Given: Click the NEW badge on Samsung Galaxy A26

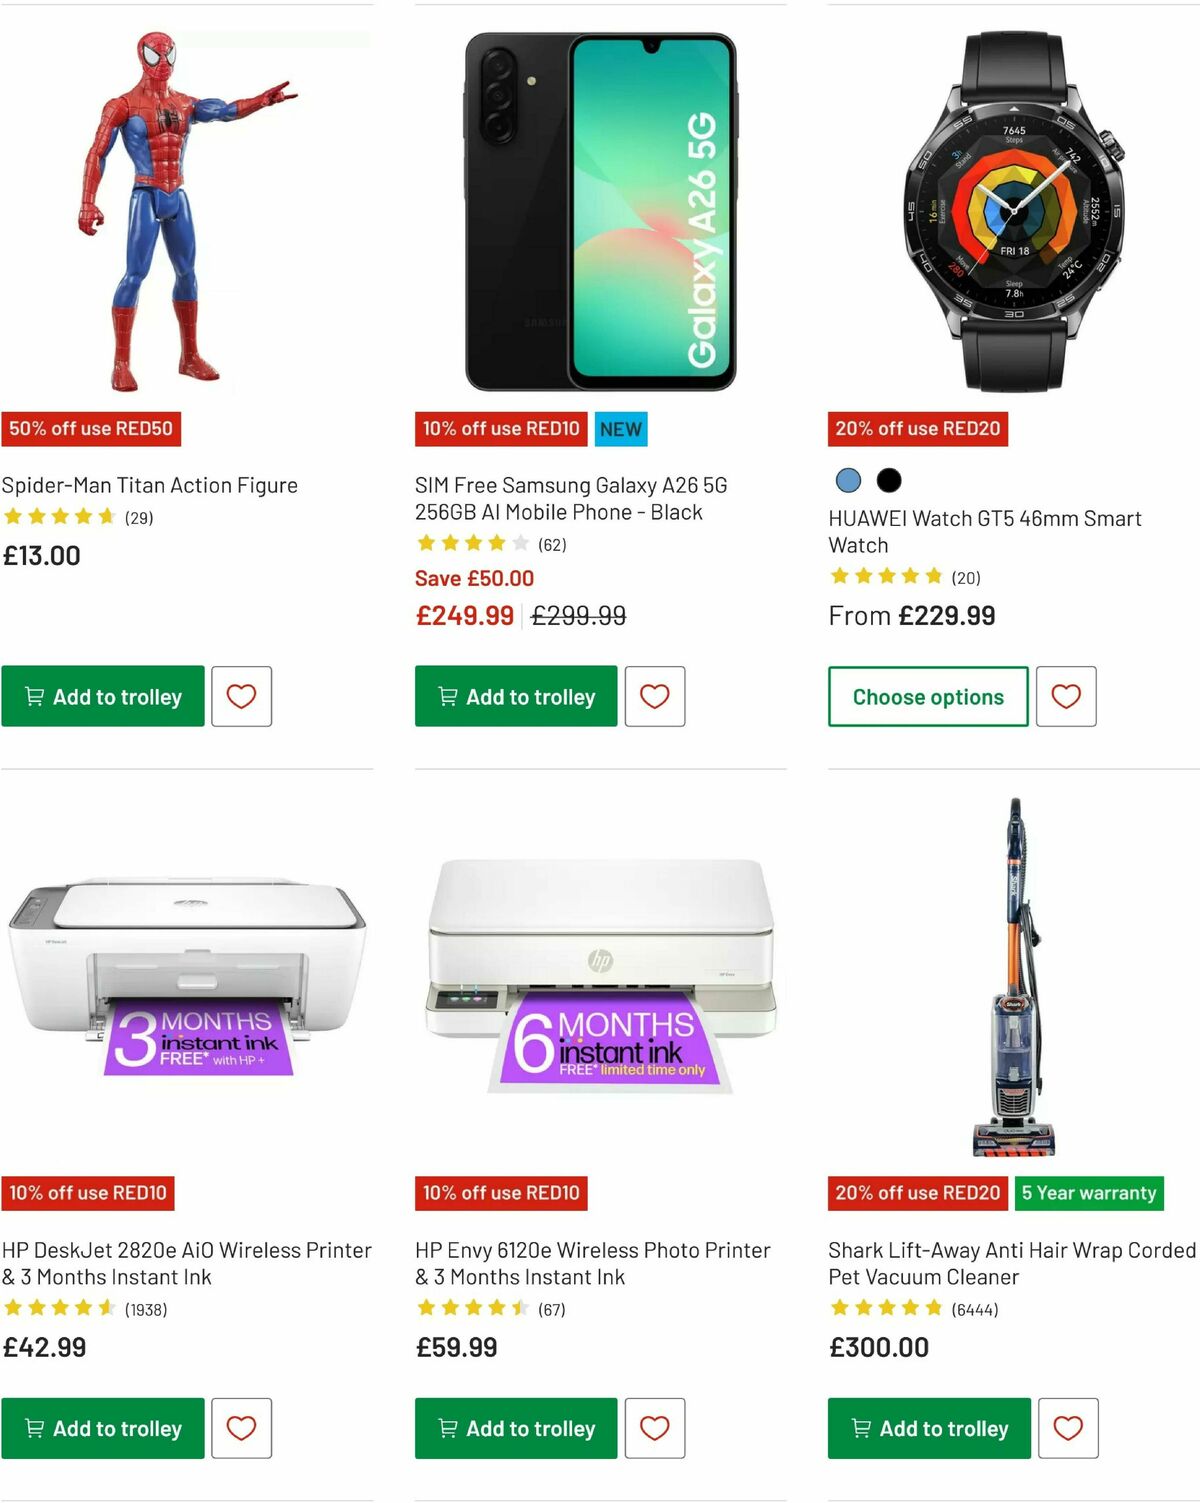Looking at the screenshot, I should (x=620, y=429).
